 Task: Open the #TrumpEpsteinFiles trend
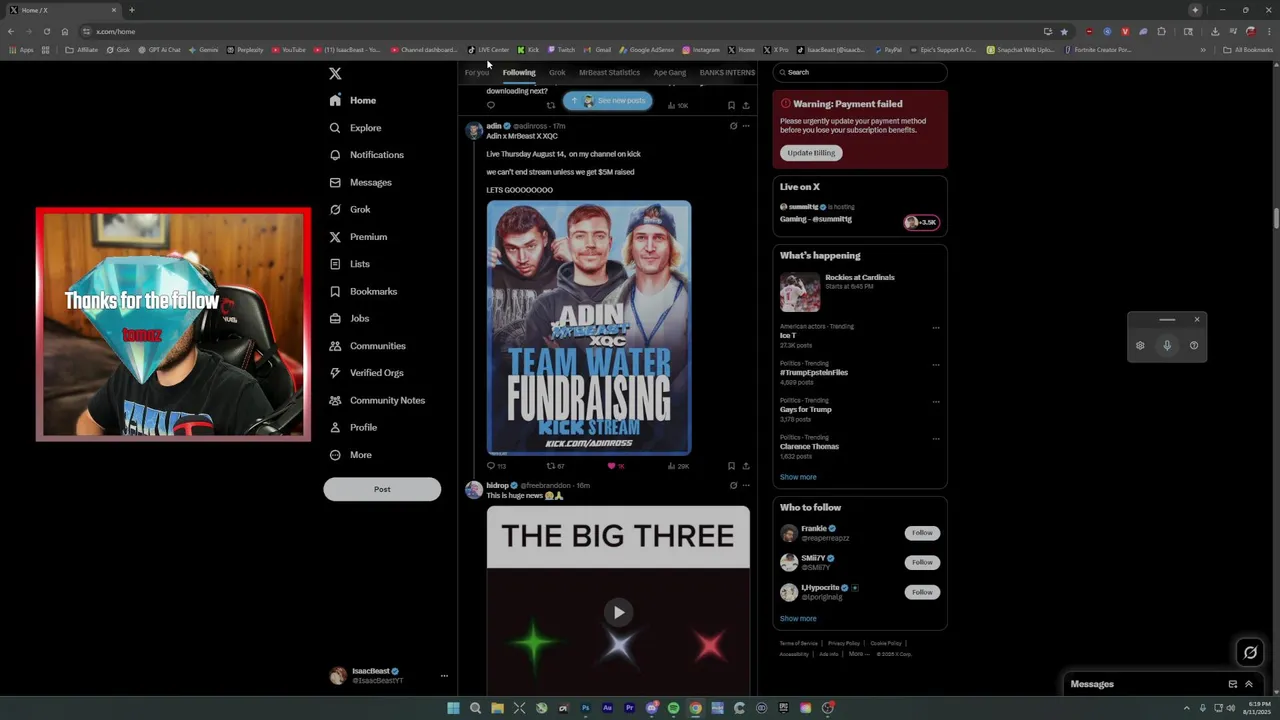pos(814,372)
